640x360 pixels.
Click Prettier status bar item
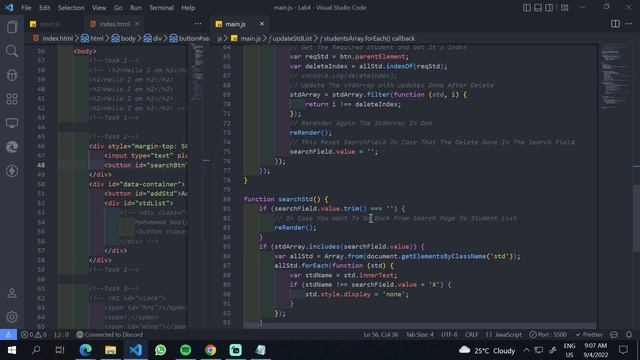(x=589, y=334)
